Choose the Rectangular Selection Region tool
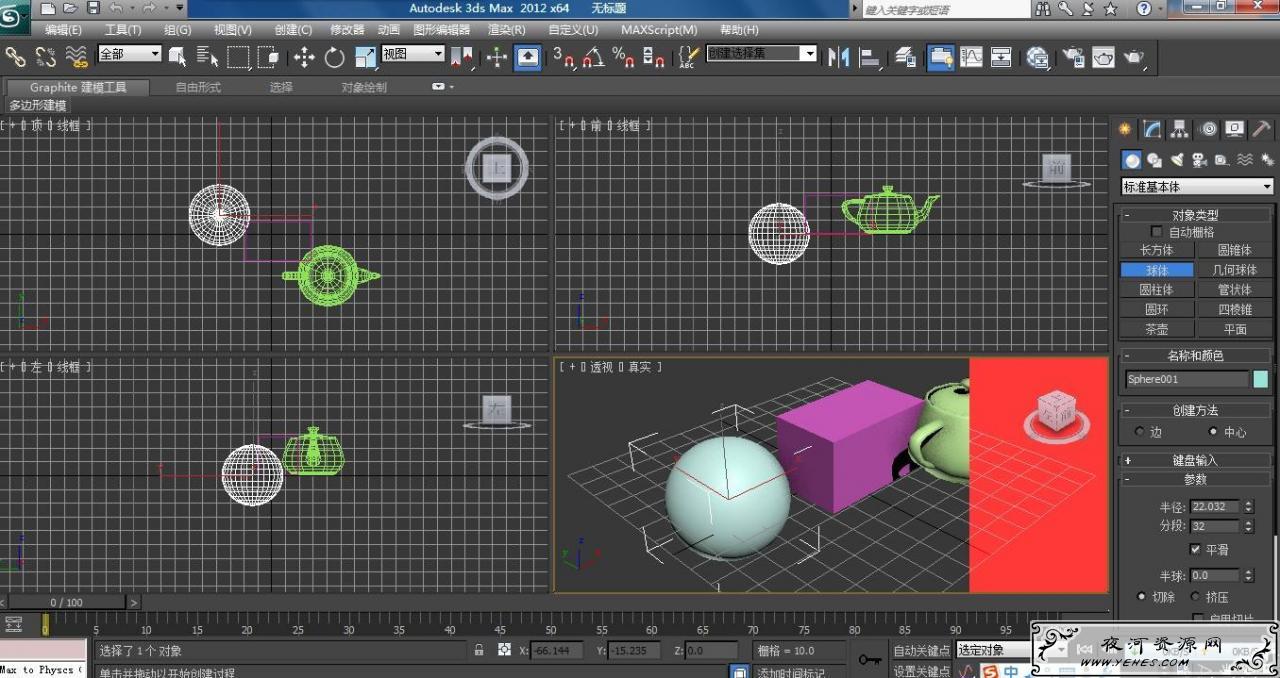Viewport: 1280px width, 678px height. [238, 57]
